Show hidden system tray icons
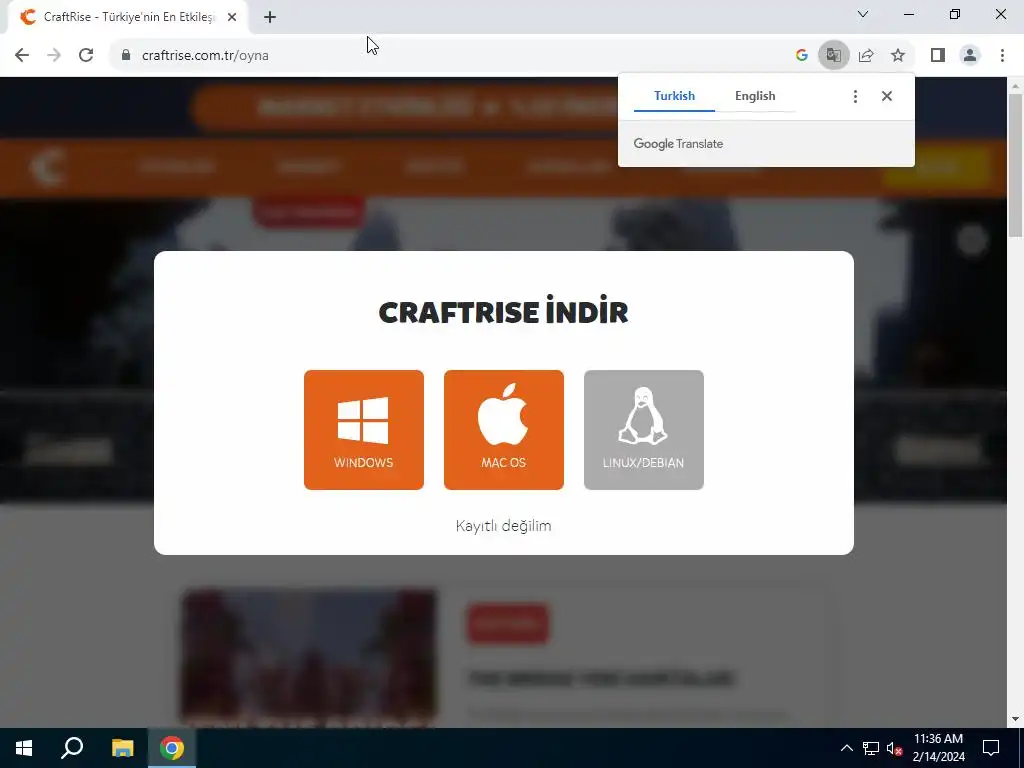1024x768 pixels. coord(846,748)
